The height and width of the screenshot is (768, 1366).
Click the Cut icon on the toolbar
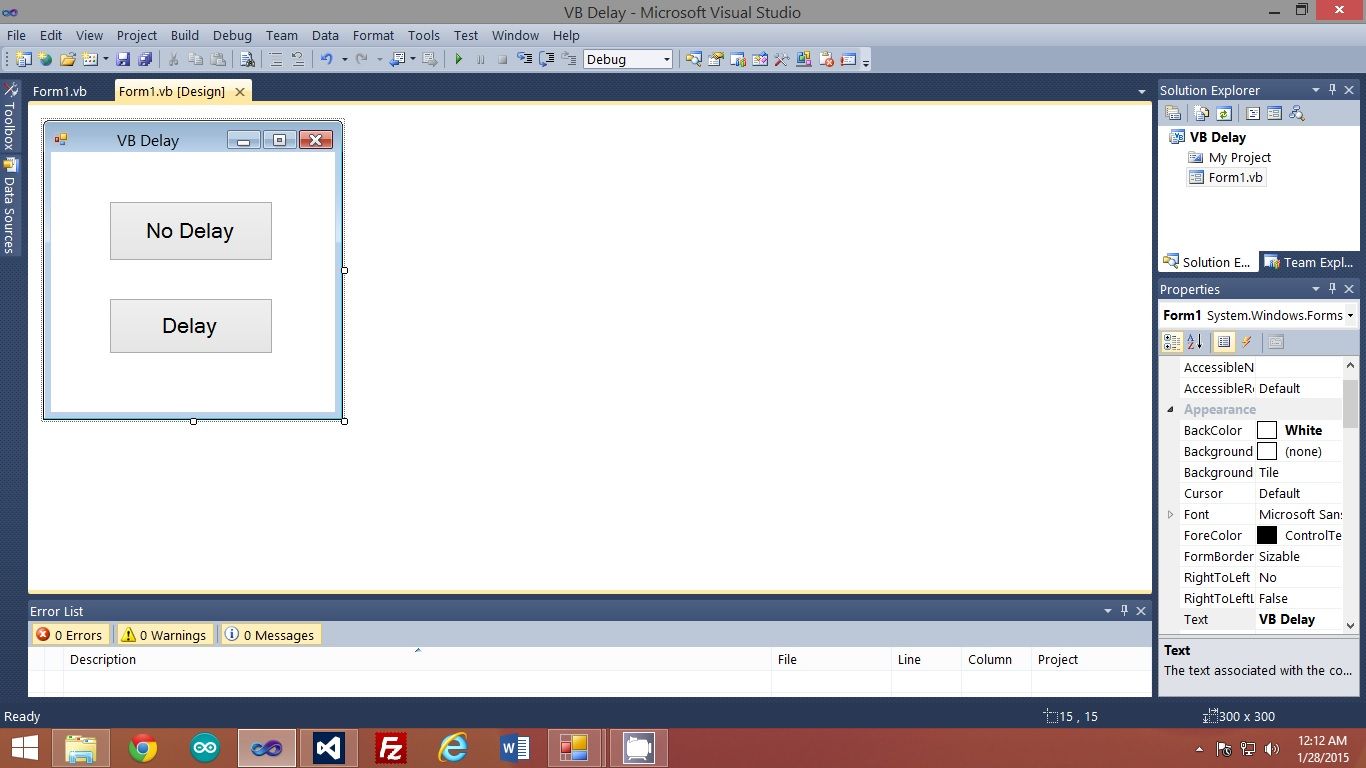tap(172, 59)
